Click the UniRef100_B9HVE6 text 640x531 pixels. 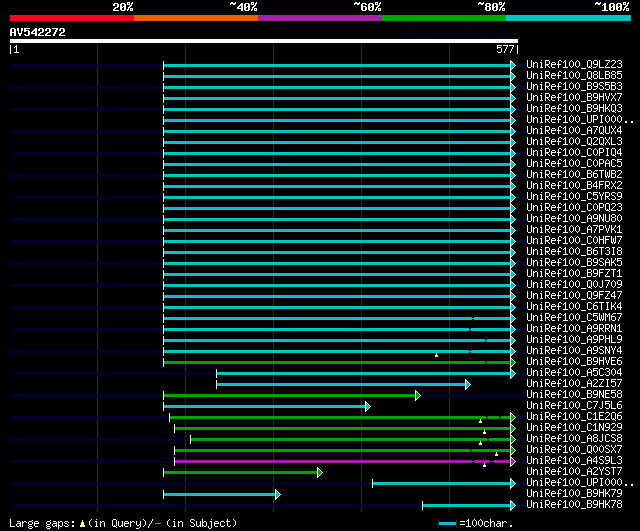(574, 362)
